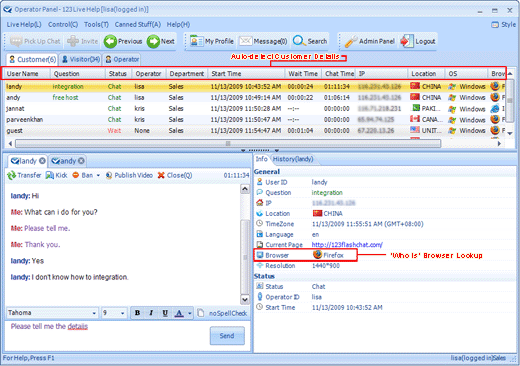Click chat transcript scroll down arrow
The image size is (520, 366).
245,299
